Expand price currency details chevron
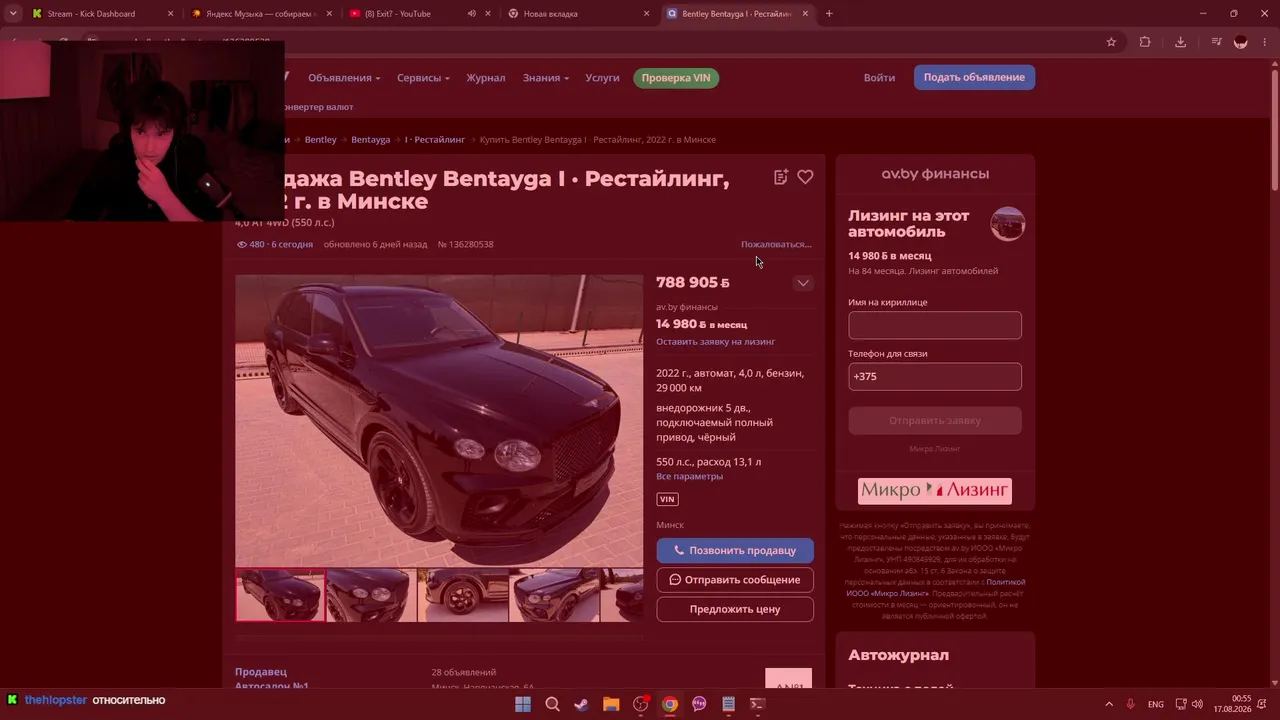Screen dimensions: 1280x720 [x=803, y=283]
